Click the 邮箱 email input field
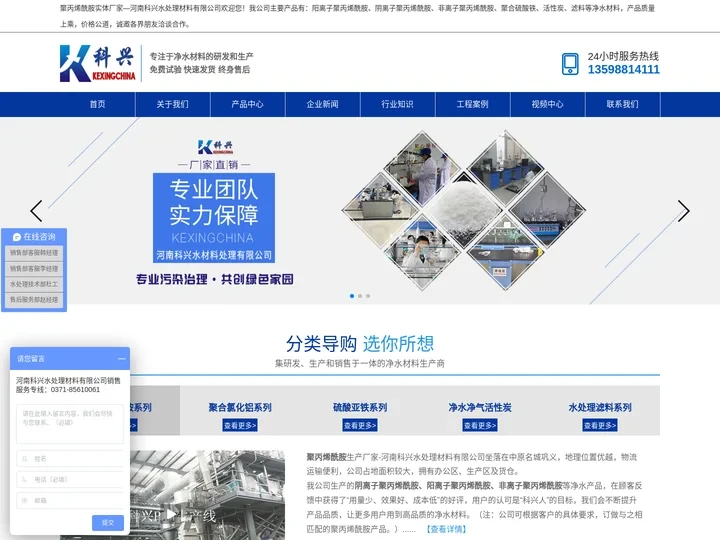The height and width of the screenshot is (540, 720). pos(70,501)
